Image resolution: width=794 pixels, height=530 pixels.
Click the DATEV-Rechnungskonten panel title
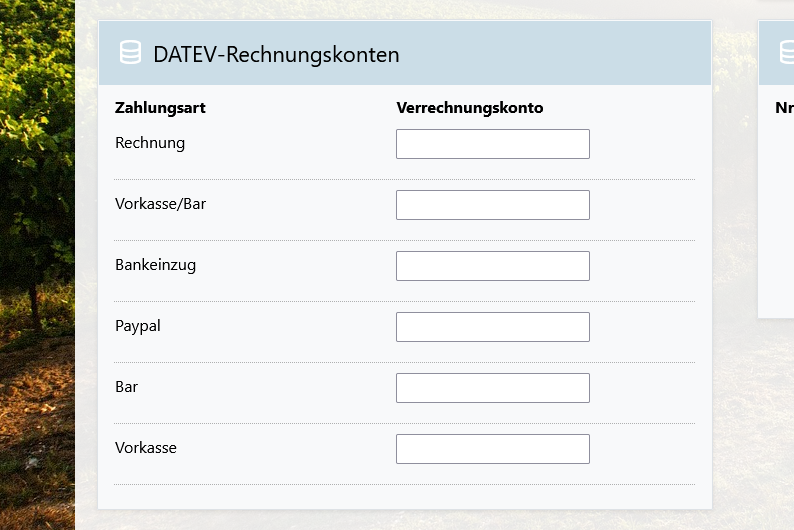click(276, 55)
